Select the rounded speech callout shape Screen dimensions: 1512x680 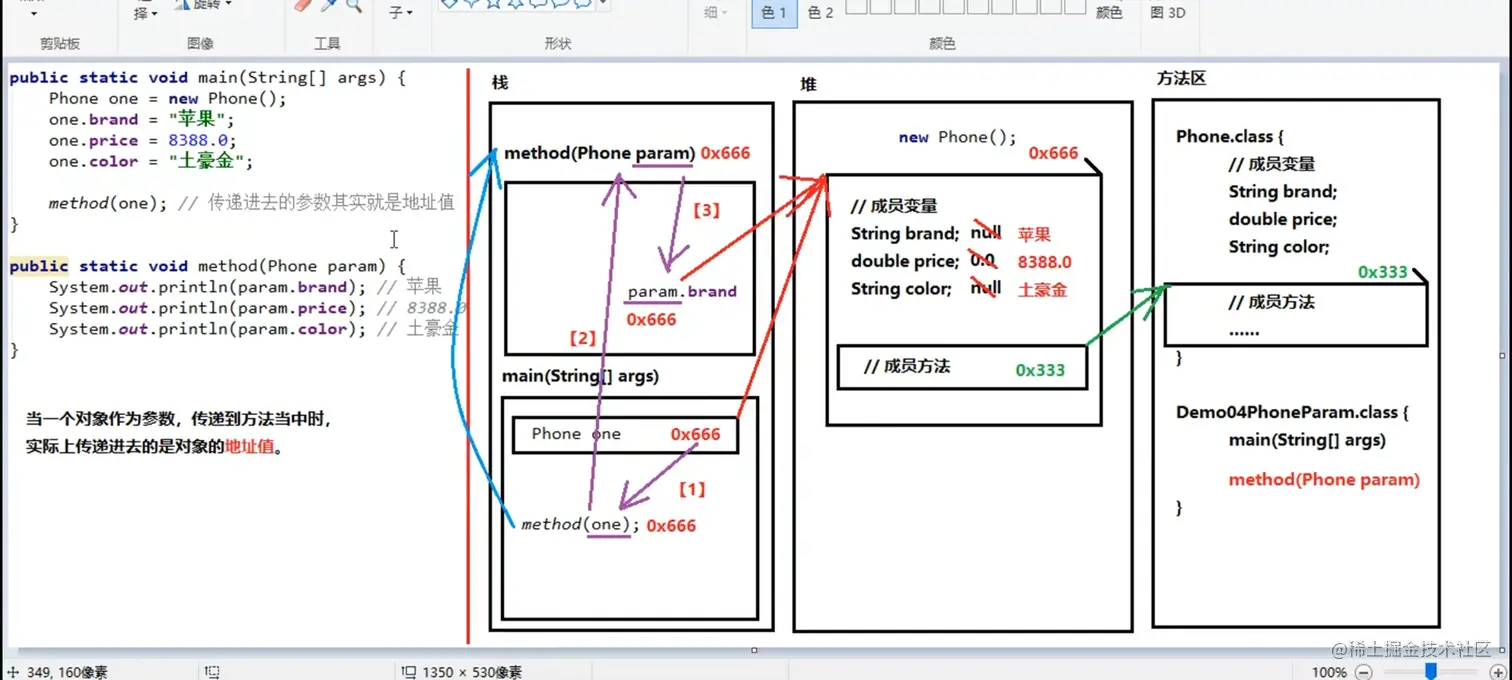pyautogui.click(x=536, y=8)
